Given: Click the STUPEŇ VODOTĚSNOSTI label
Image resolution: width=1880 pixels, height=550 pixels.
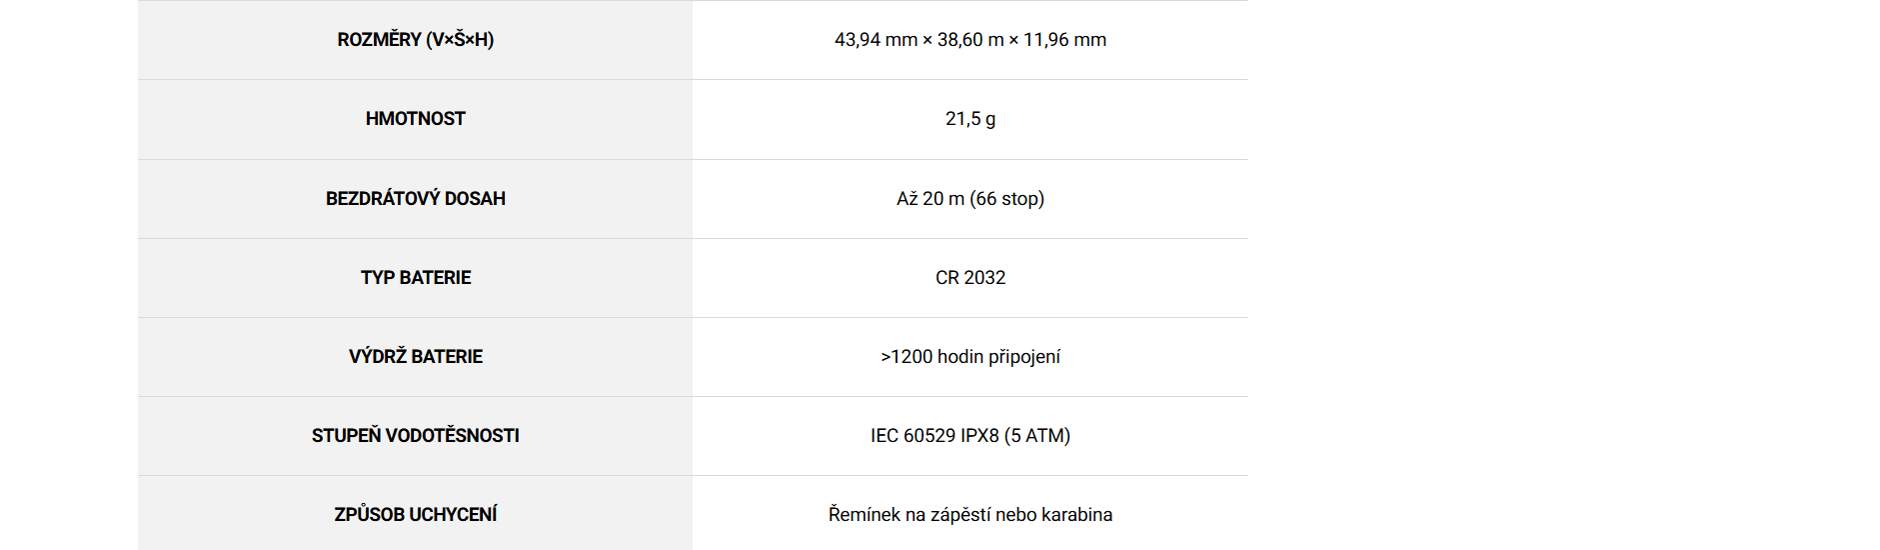Looking at the screenshot, I should pyautogui.click(x=415, y=435).
